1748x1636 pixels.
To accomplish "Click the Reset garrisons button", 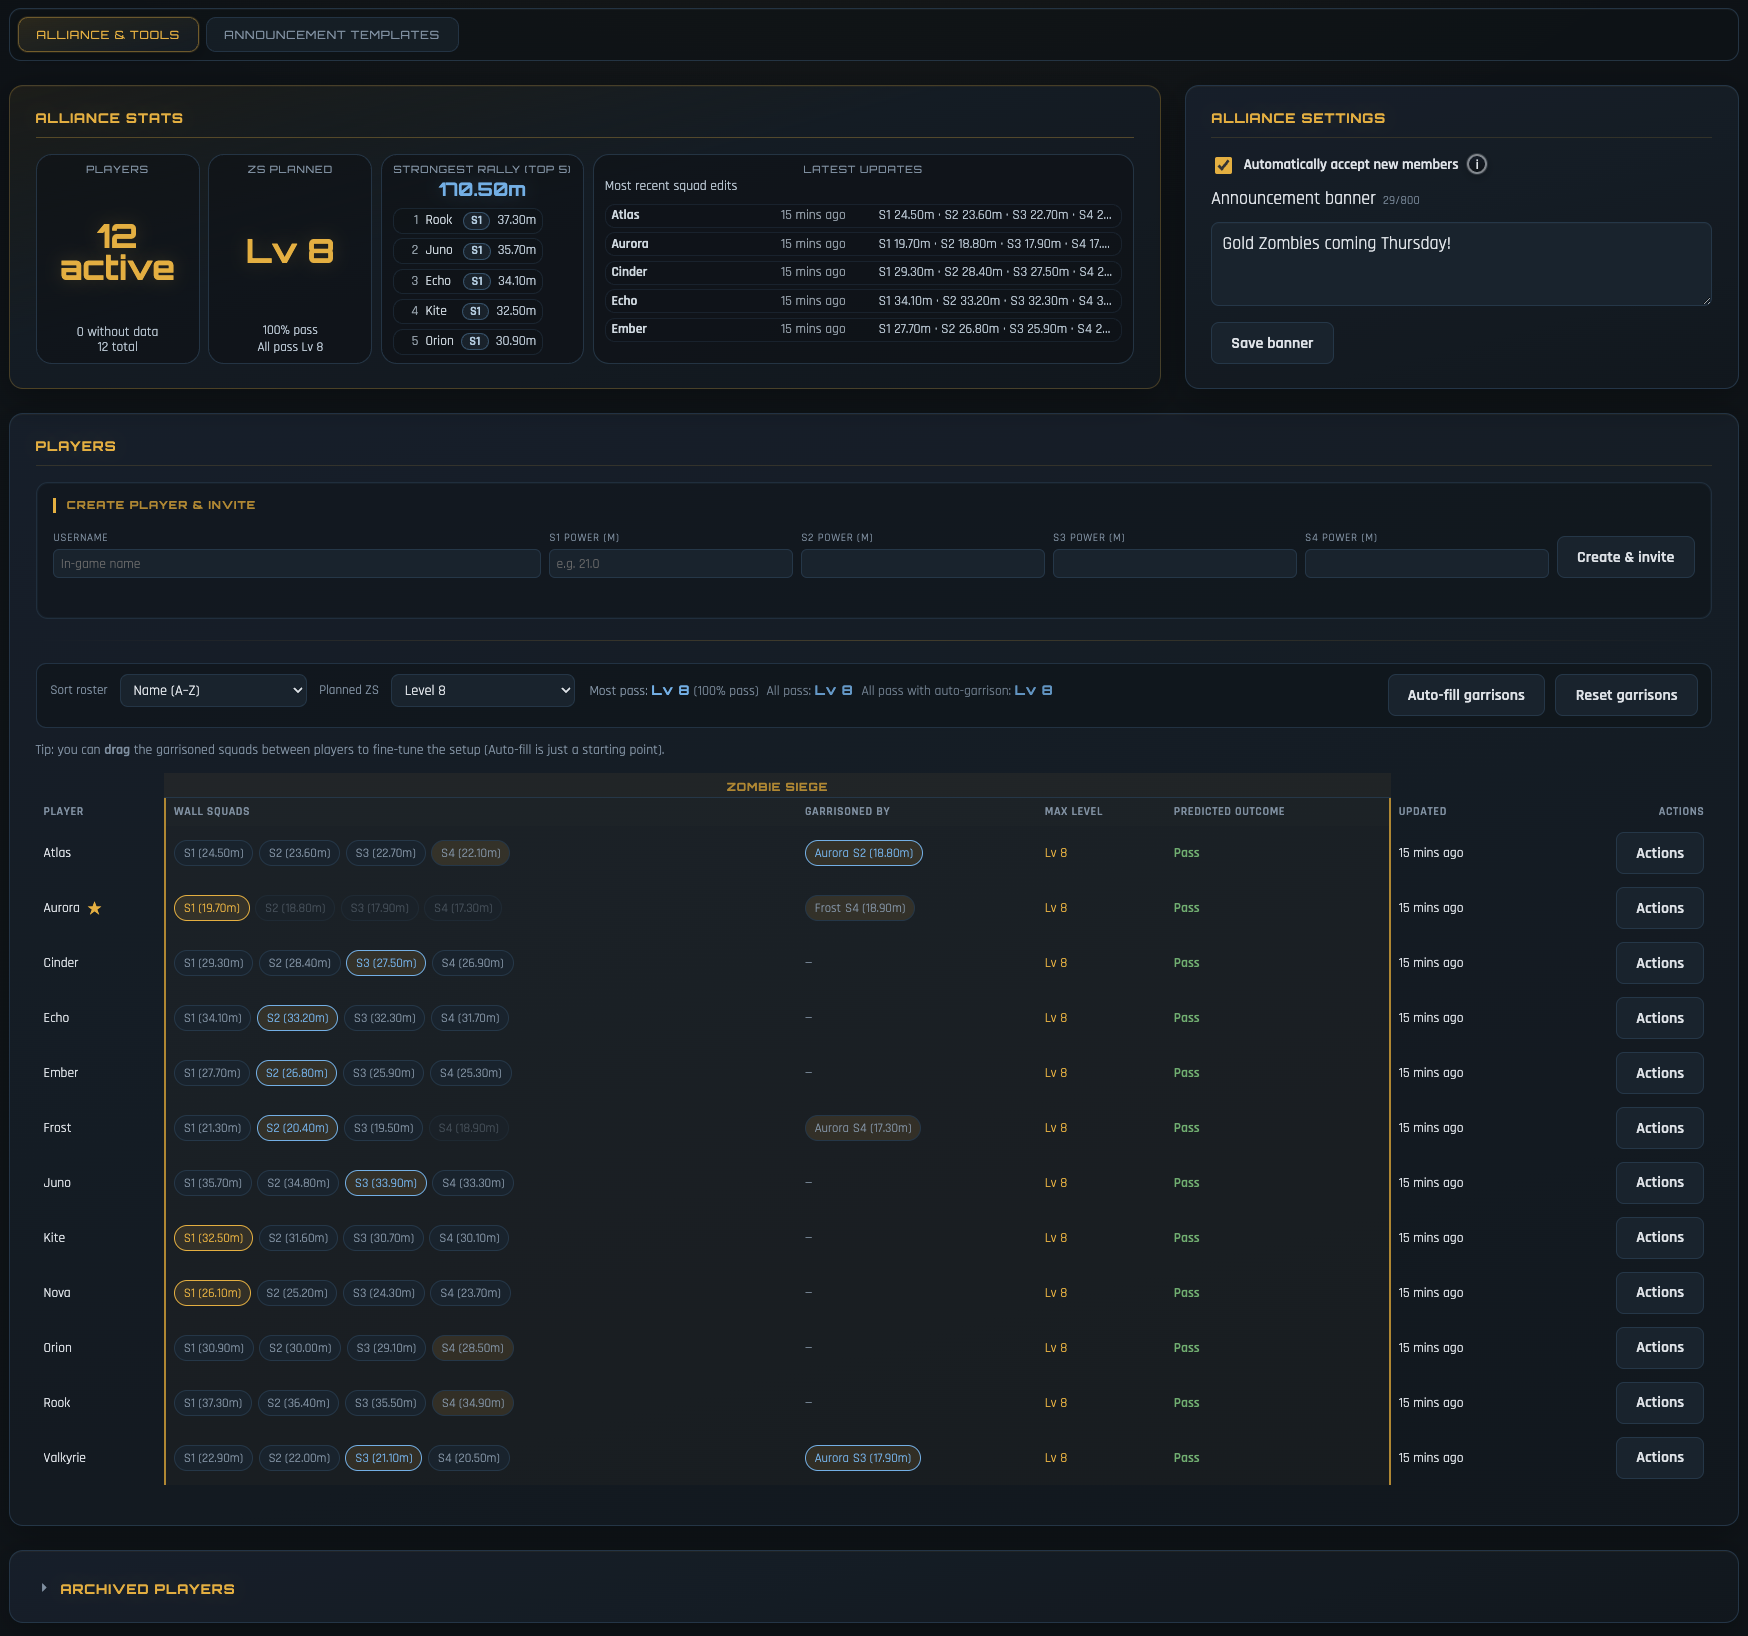I will tap(1625, 695).
